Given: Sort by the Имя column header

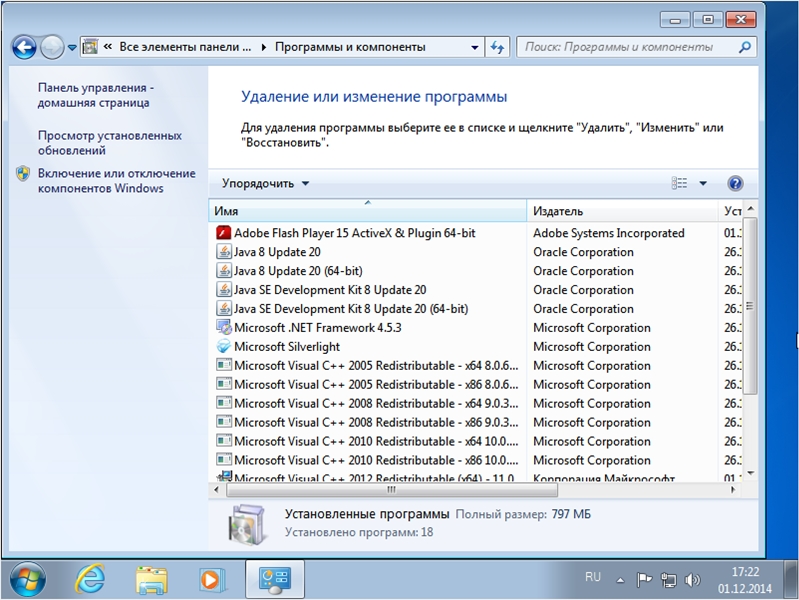Looking at the screenshot, I should pos(367,211).
